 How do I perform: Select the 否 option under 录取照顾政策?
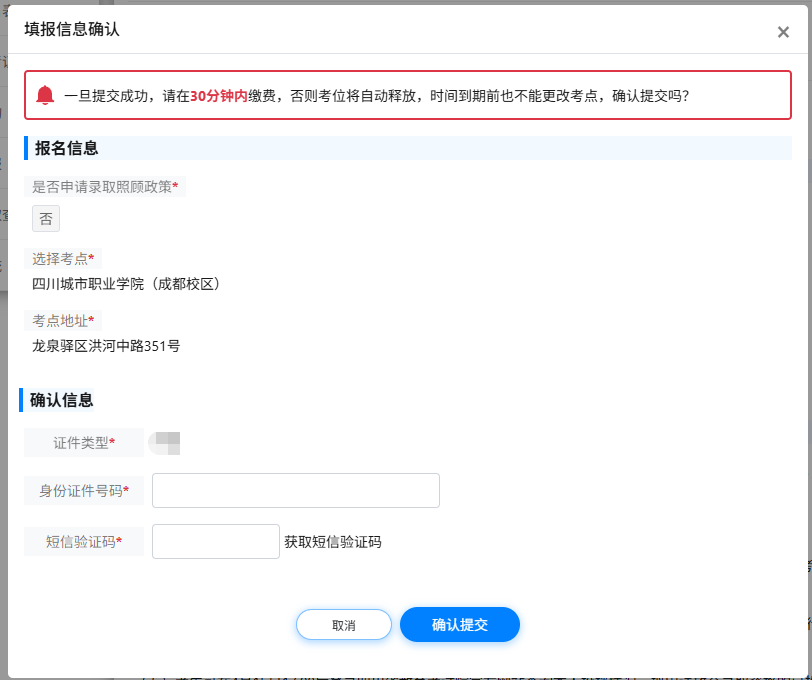click(45, 218)
